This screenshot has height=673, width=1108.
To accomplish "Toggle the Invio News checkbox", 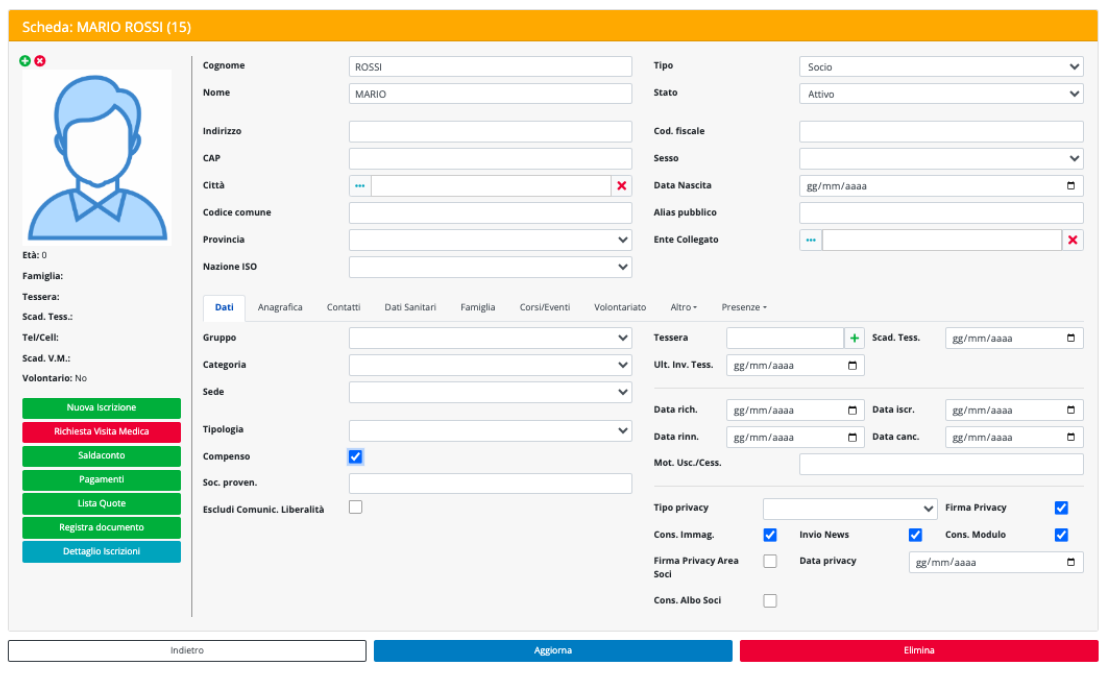I will tap(915, 535).
